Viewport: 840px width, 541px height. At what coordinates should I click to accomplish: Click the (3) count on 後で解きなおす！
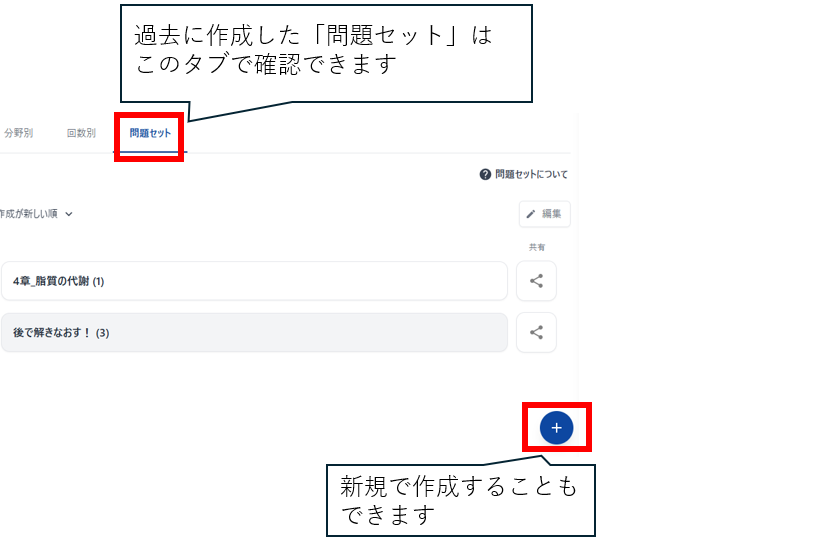tap(102, 333)
